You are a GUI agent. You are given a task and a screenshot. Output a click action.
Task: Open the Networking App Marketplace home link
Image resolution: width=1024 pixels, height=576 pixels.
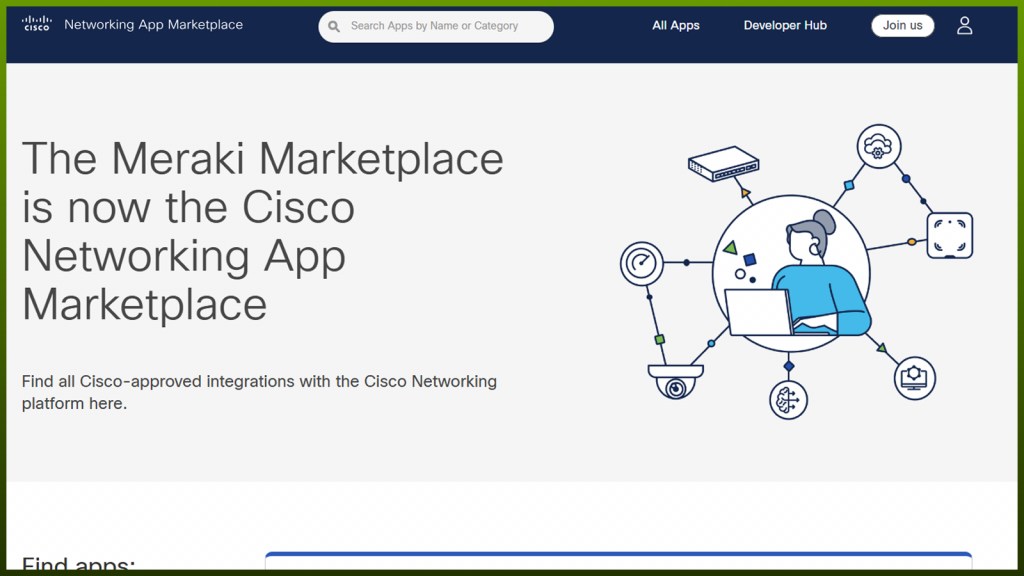(x=153, y=25)
